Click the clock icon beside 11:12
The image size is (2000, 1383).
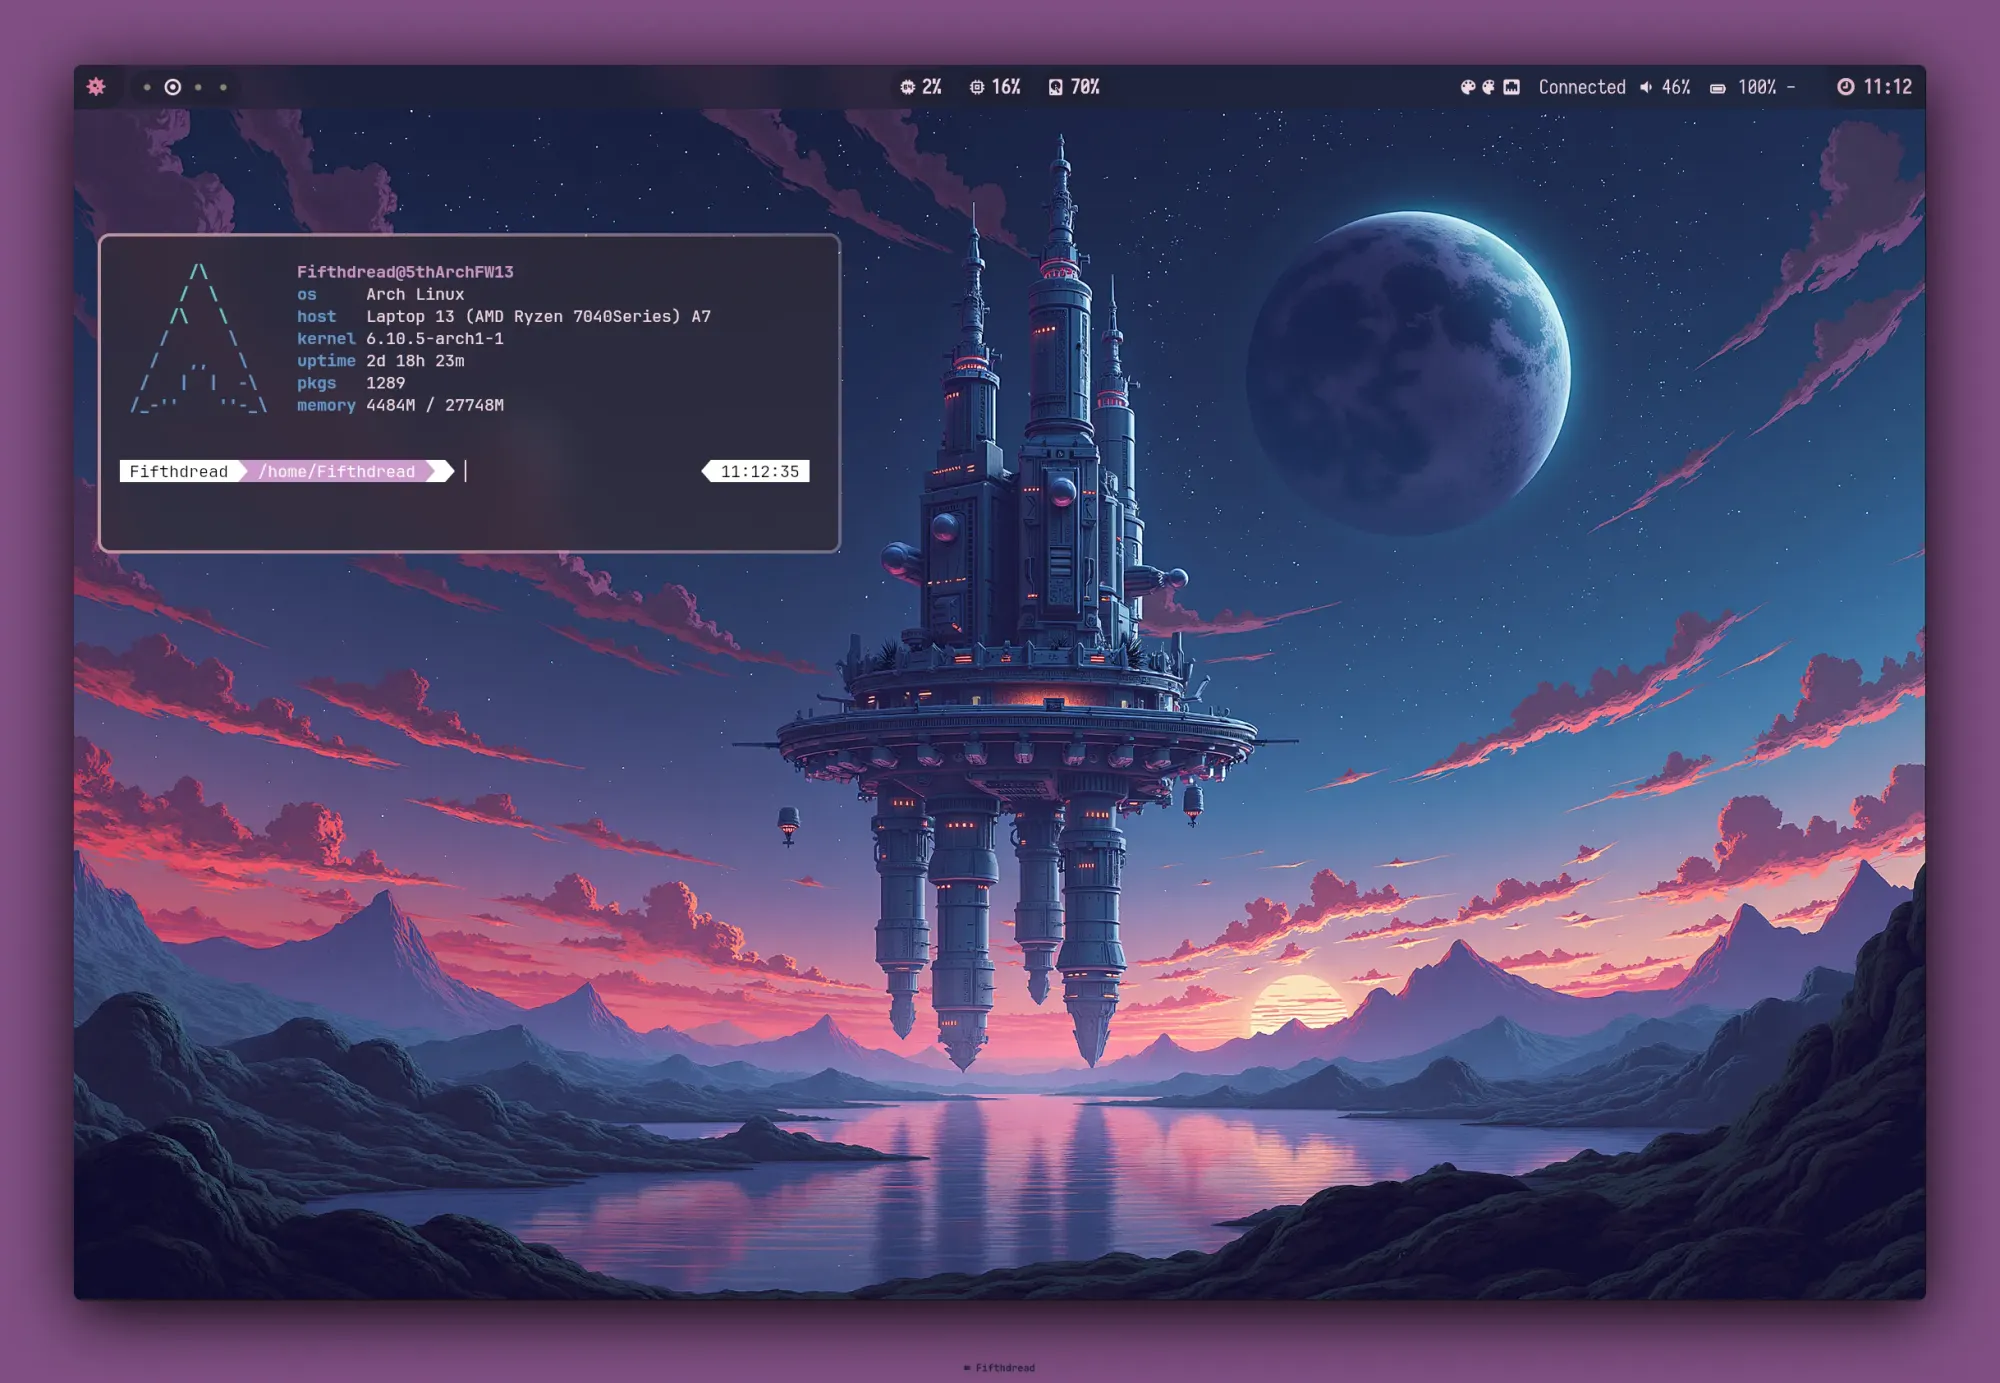[1845, 87]
